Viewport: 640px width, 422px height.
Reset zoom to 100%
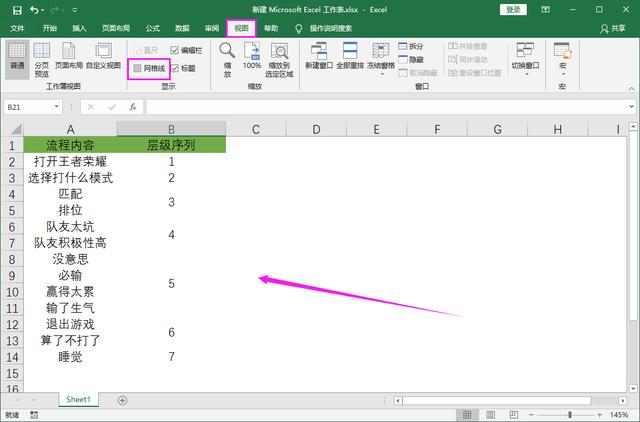[252, 56]
